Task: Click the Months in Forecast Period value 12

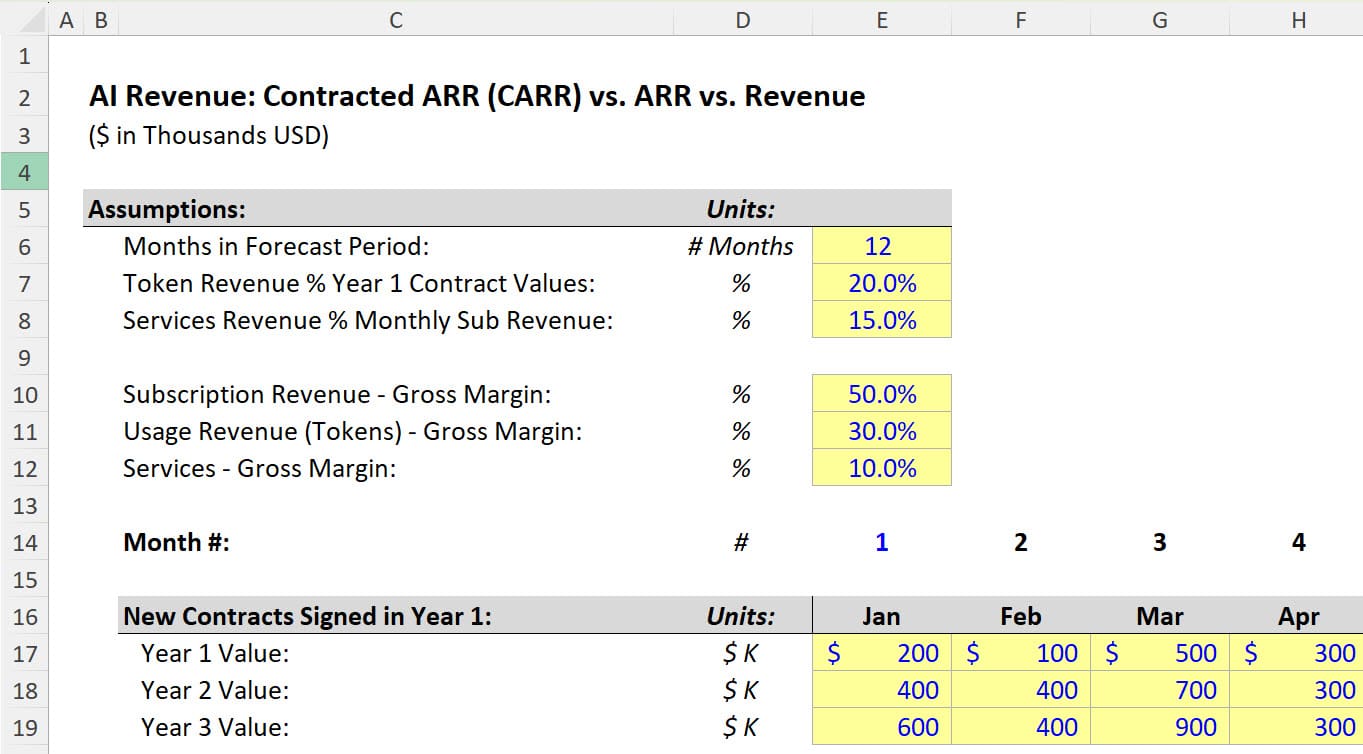Action: pos(881,246)
